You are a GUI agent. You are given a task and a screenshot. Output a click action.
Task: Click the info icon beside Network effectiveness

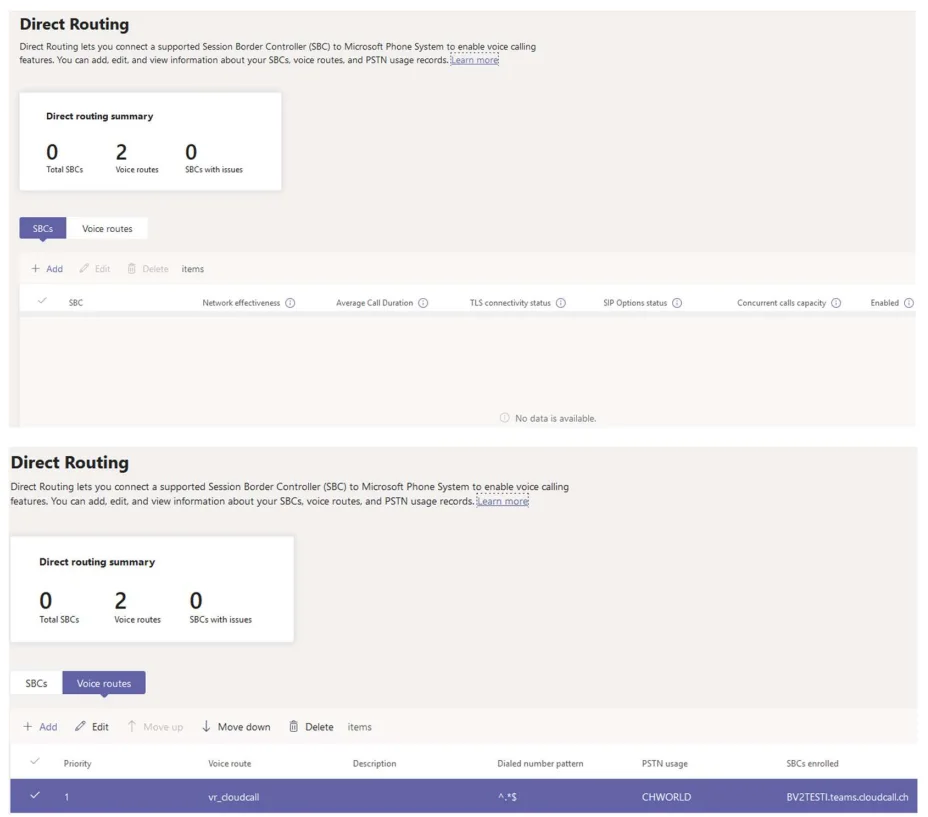pyautogui.click(x=290, y=303)
